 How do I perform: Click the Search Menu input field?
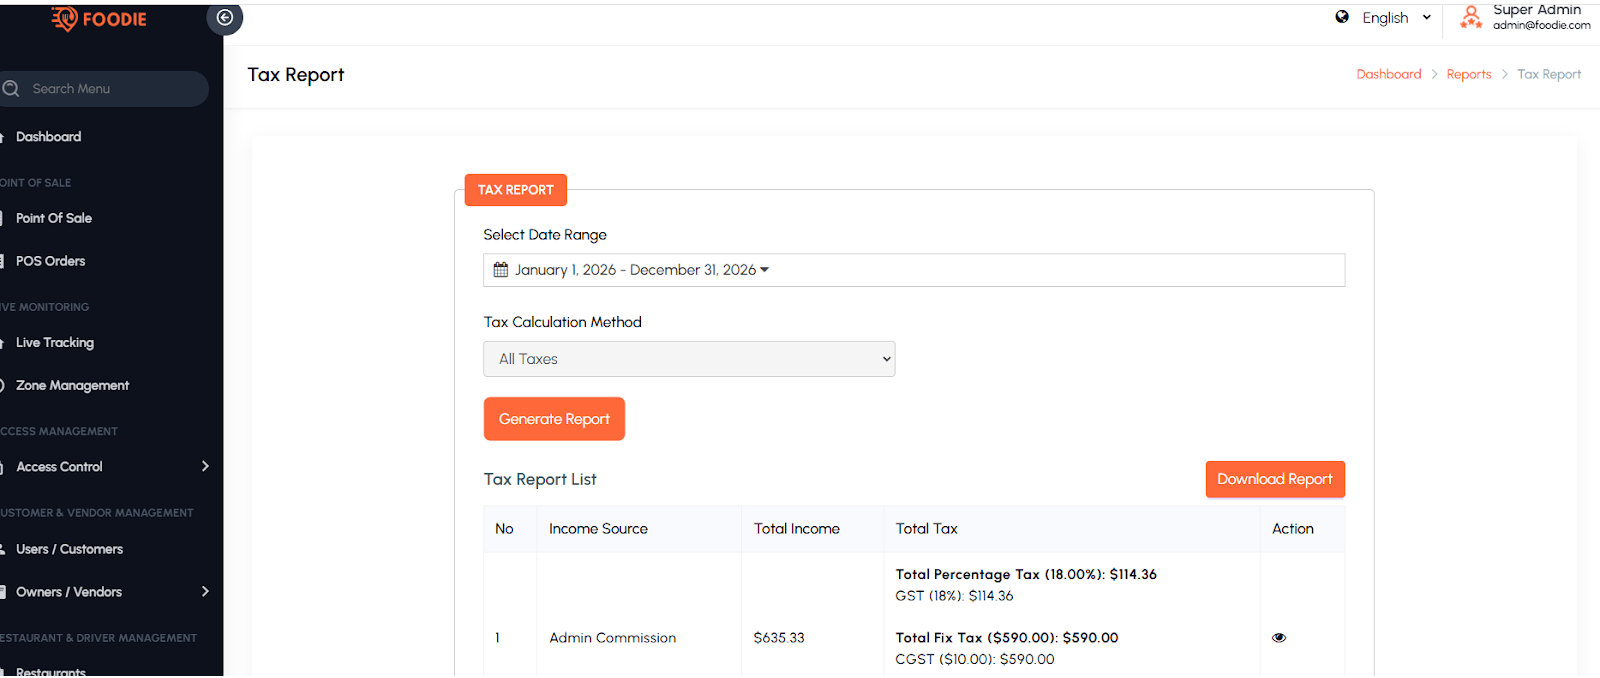(110, 89)
